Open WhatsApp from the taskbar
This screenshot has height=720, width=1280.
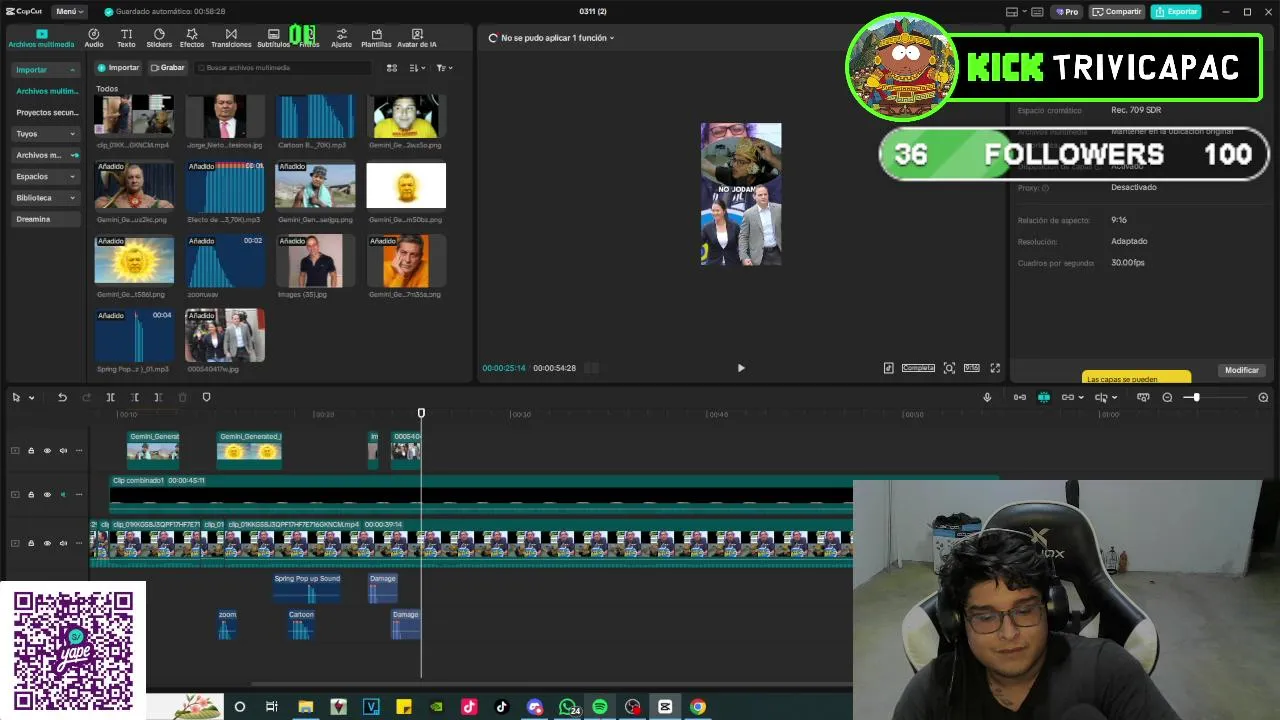568,707
